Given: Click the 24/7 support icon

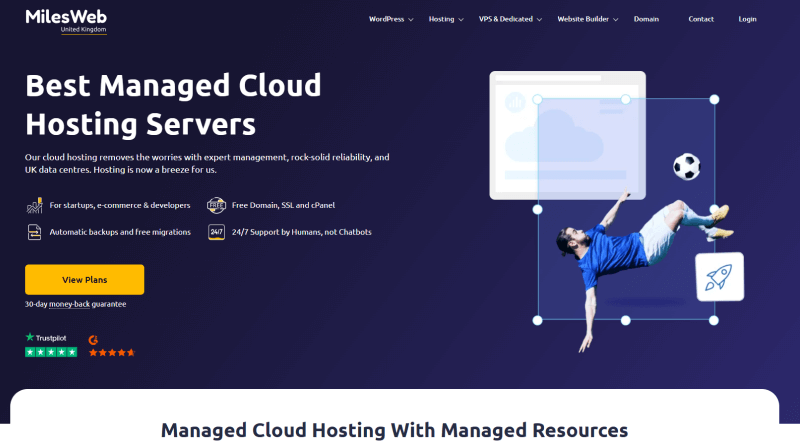Looking at the screenshot, I should coord(215,232).
